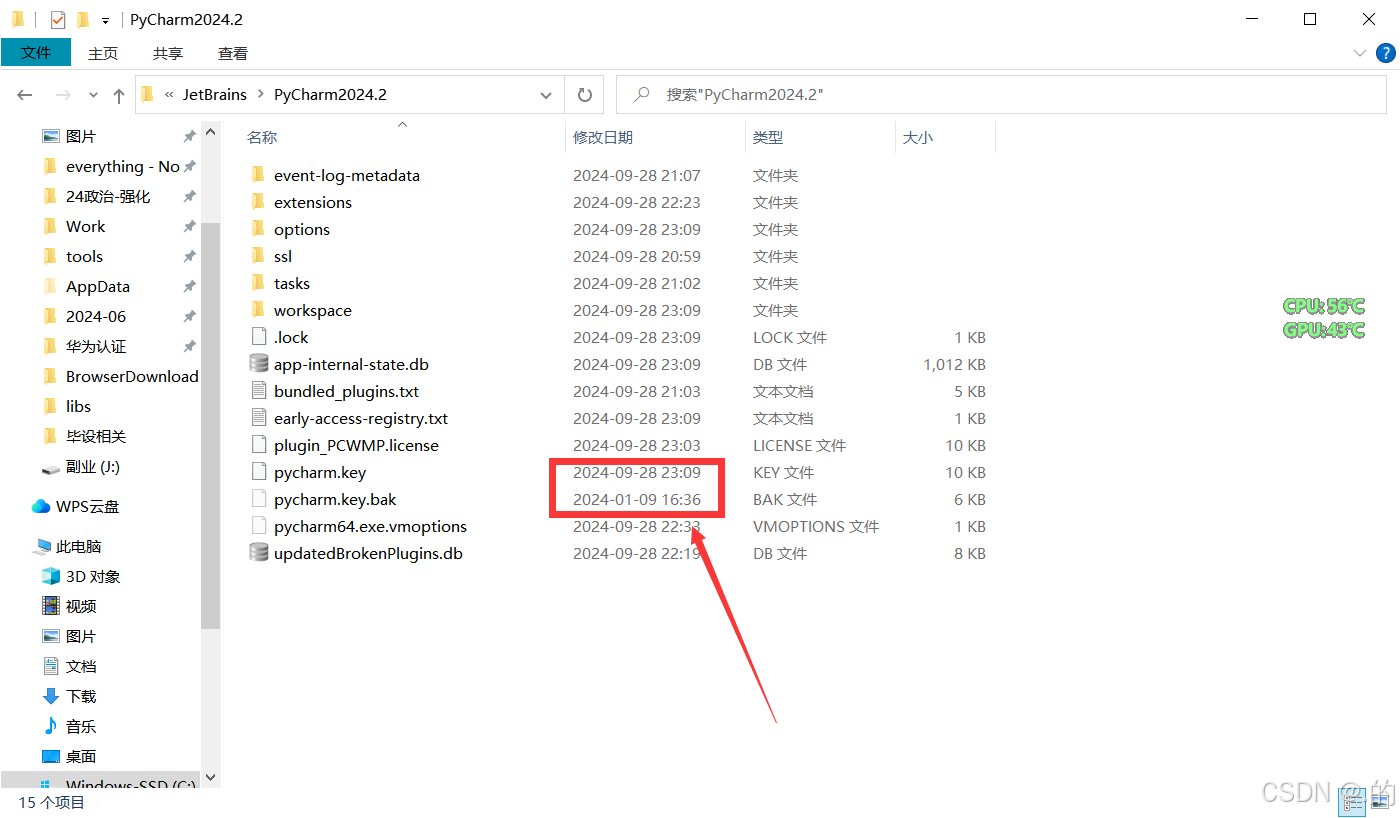Select 此电脑 in navigation pane
Viewport: 1400px width, 818px height.
78,546
